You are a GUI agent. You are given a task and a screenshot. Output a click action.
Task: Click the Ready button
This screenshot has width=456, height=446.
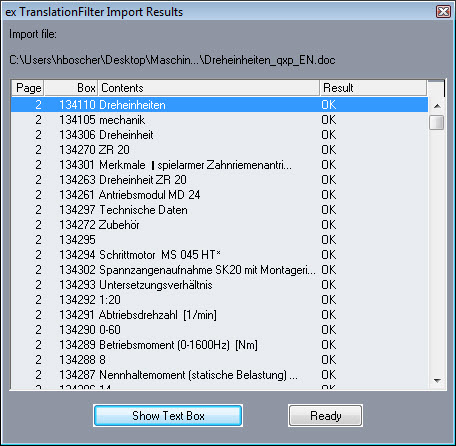pyautogui.click(x=325, y=415)
